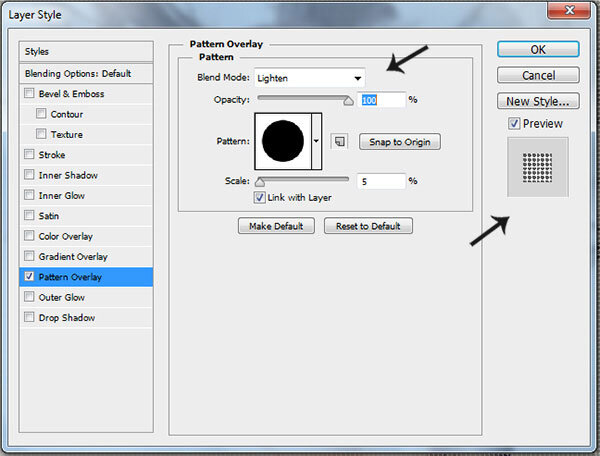Enable the Texture checkbox
The image size is (600, 456).
[x=41, y=134]
